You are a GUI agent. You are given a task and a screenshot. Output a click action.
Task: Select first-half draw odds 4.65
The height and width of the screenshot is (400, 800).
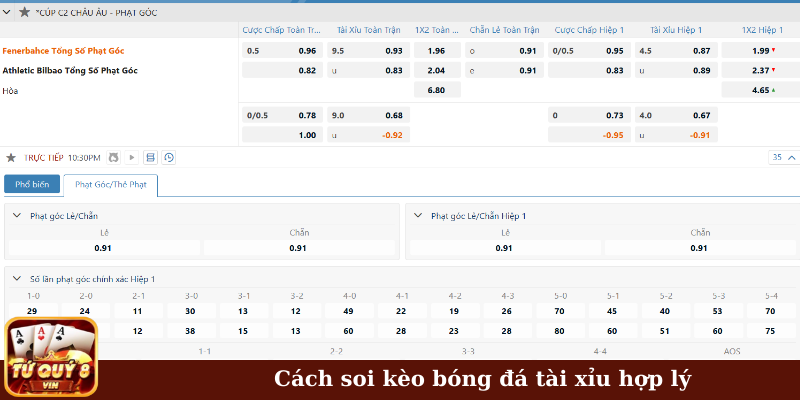pos(762,90)
